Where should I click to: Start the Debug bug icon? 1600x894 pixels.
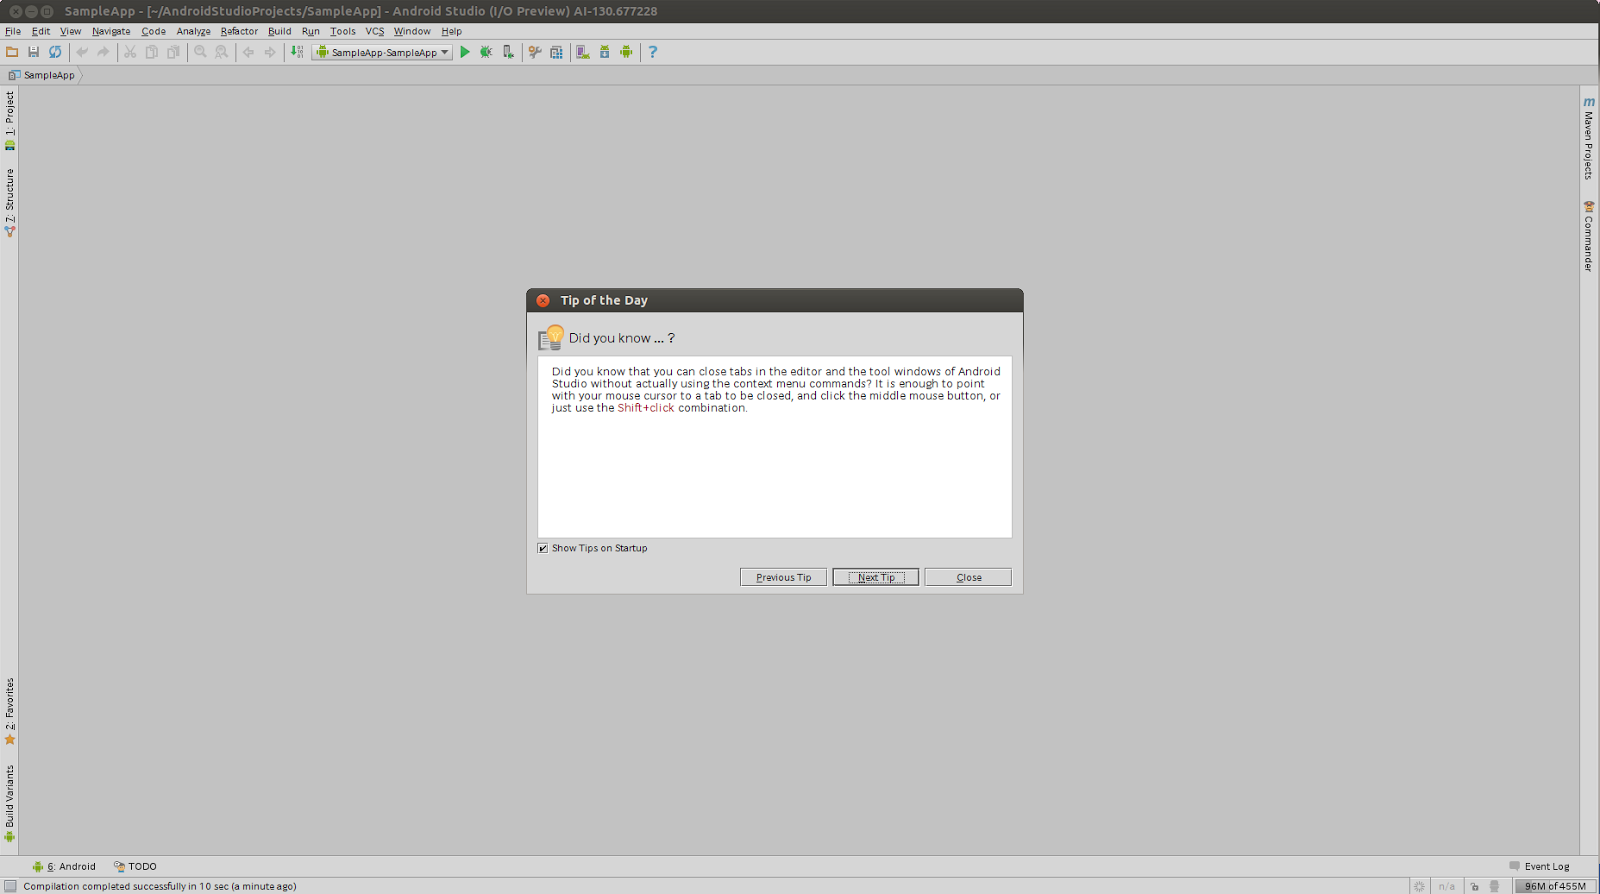[x=486, y=52]
